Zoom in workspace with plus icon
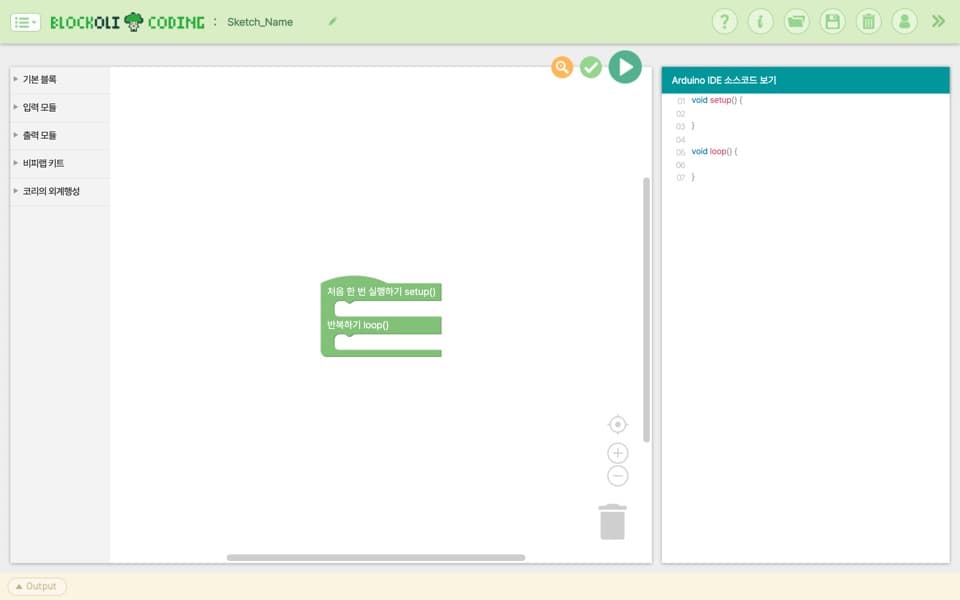 coord(618,453)
